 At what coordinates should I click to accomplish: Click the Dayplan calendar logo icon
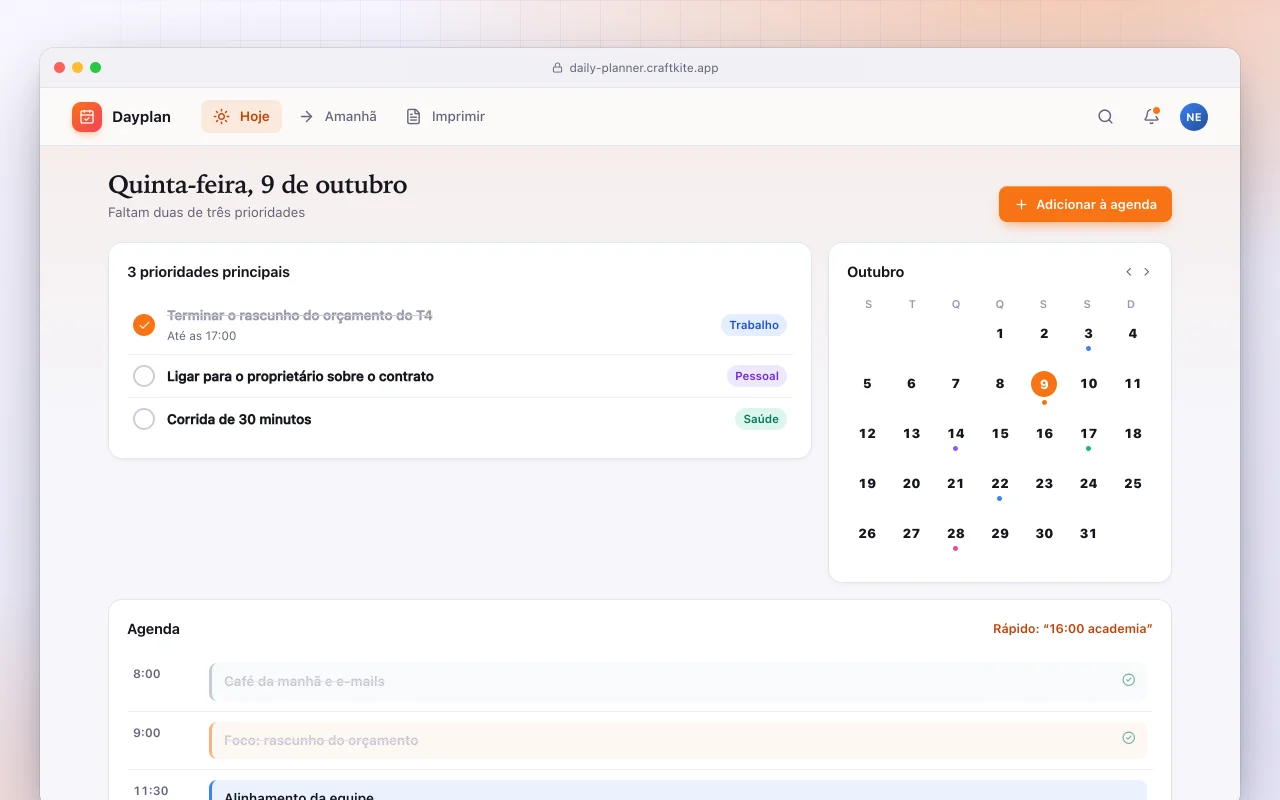click(87, 117)
